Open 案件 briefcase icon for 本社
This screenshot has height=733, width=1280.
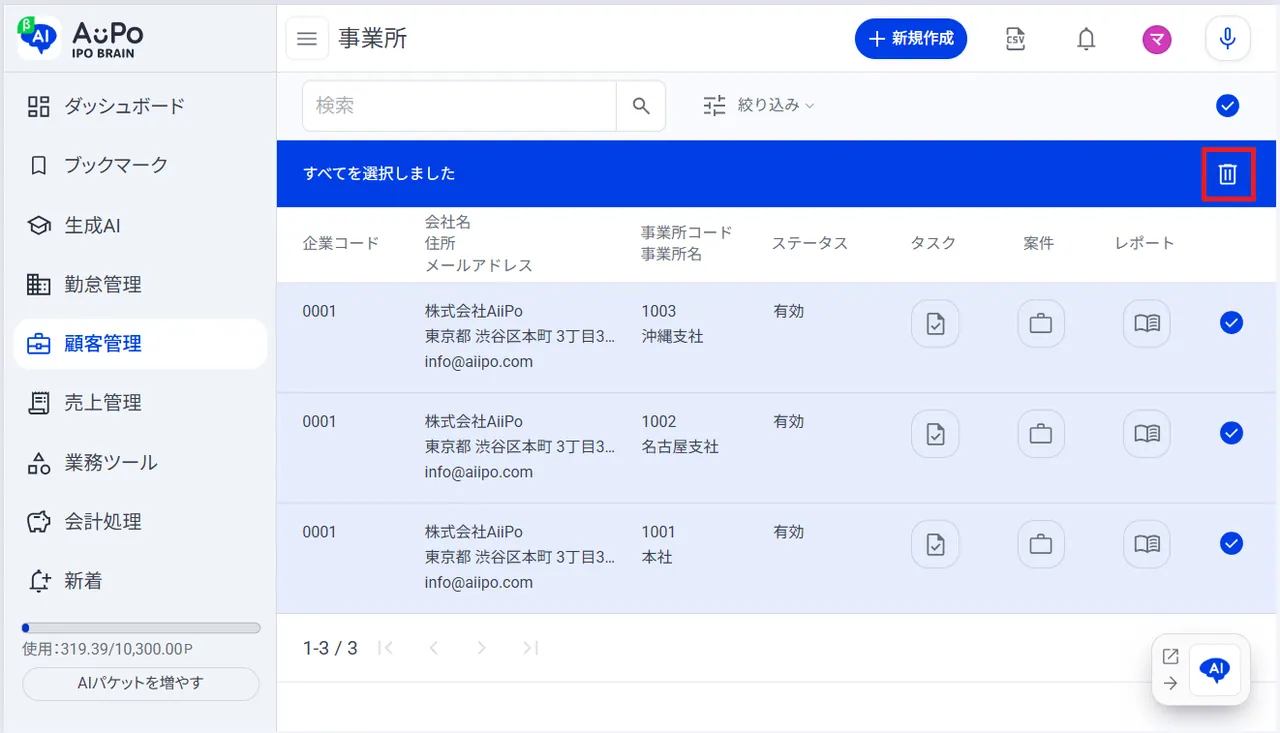[x=1041, y=544]
